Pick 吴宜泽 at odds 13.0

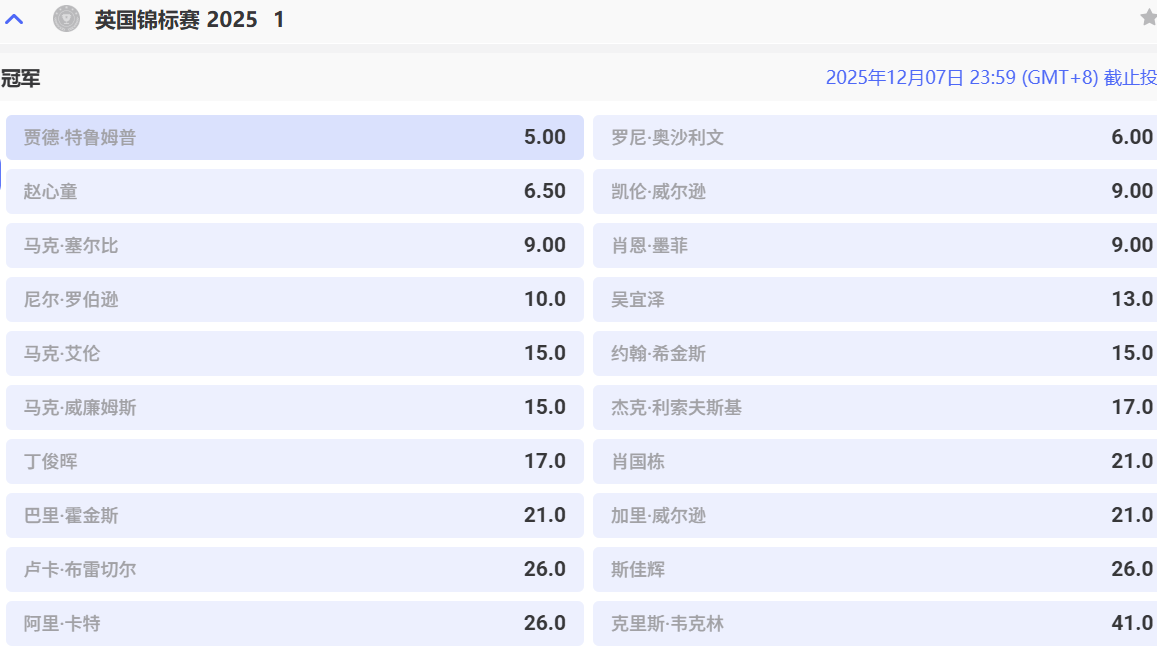coord(875,299)
